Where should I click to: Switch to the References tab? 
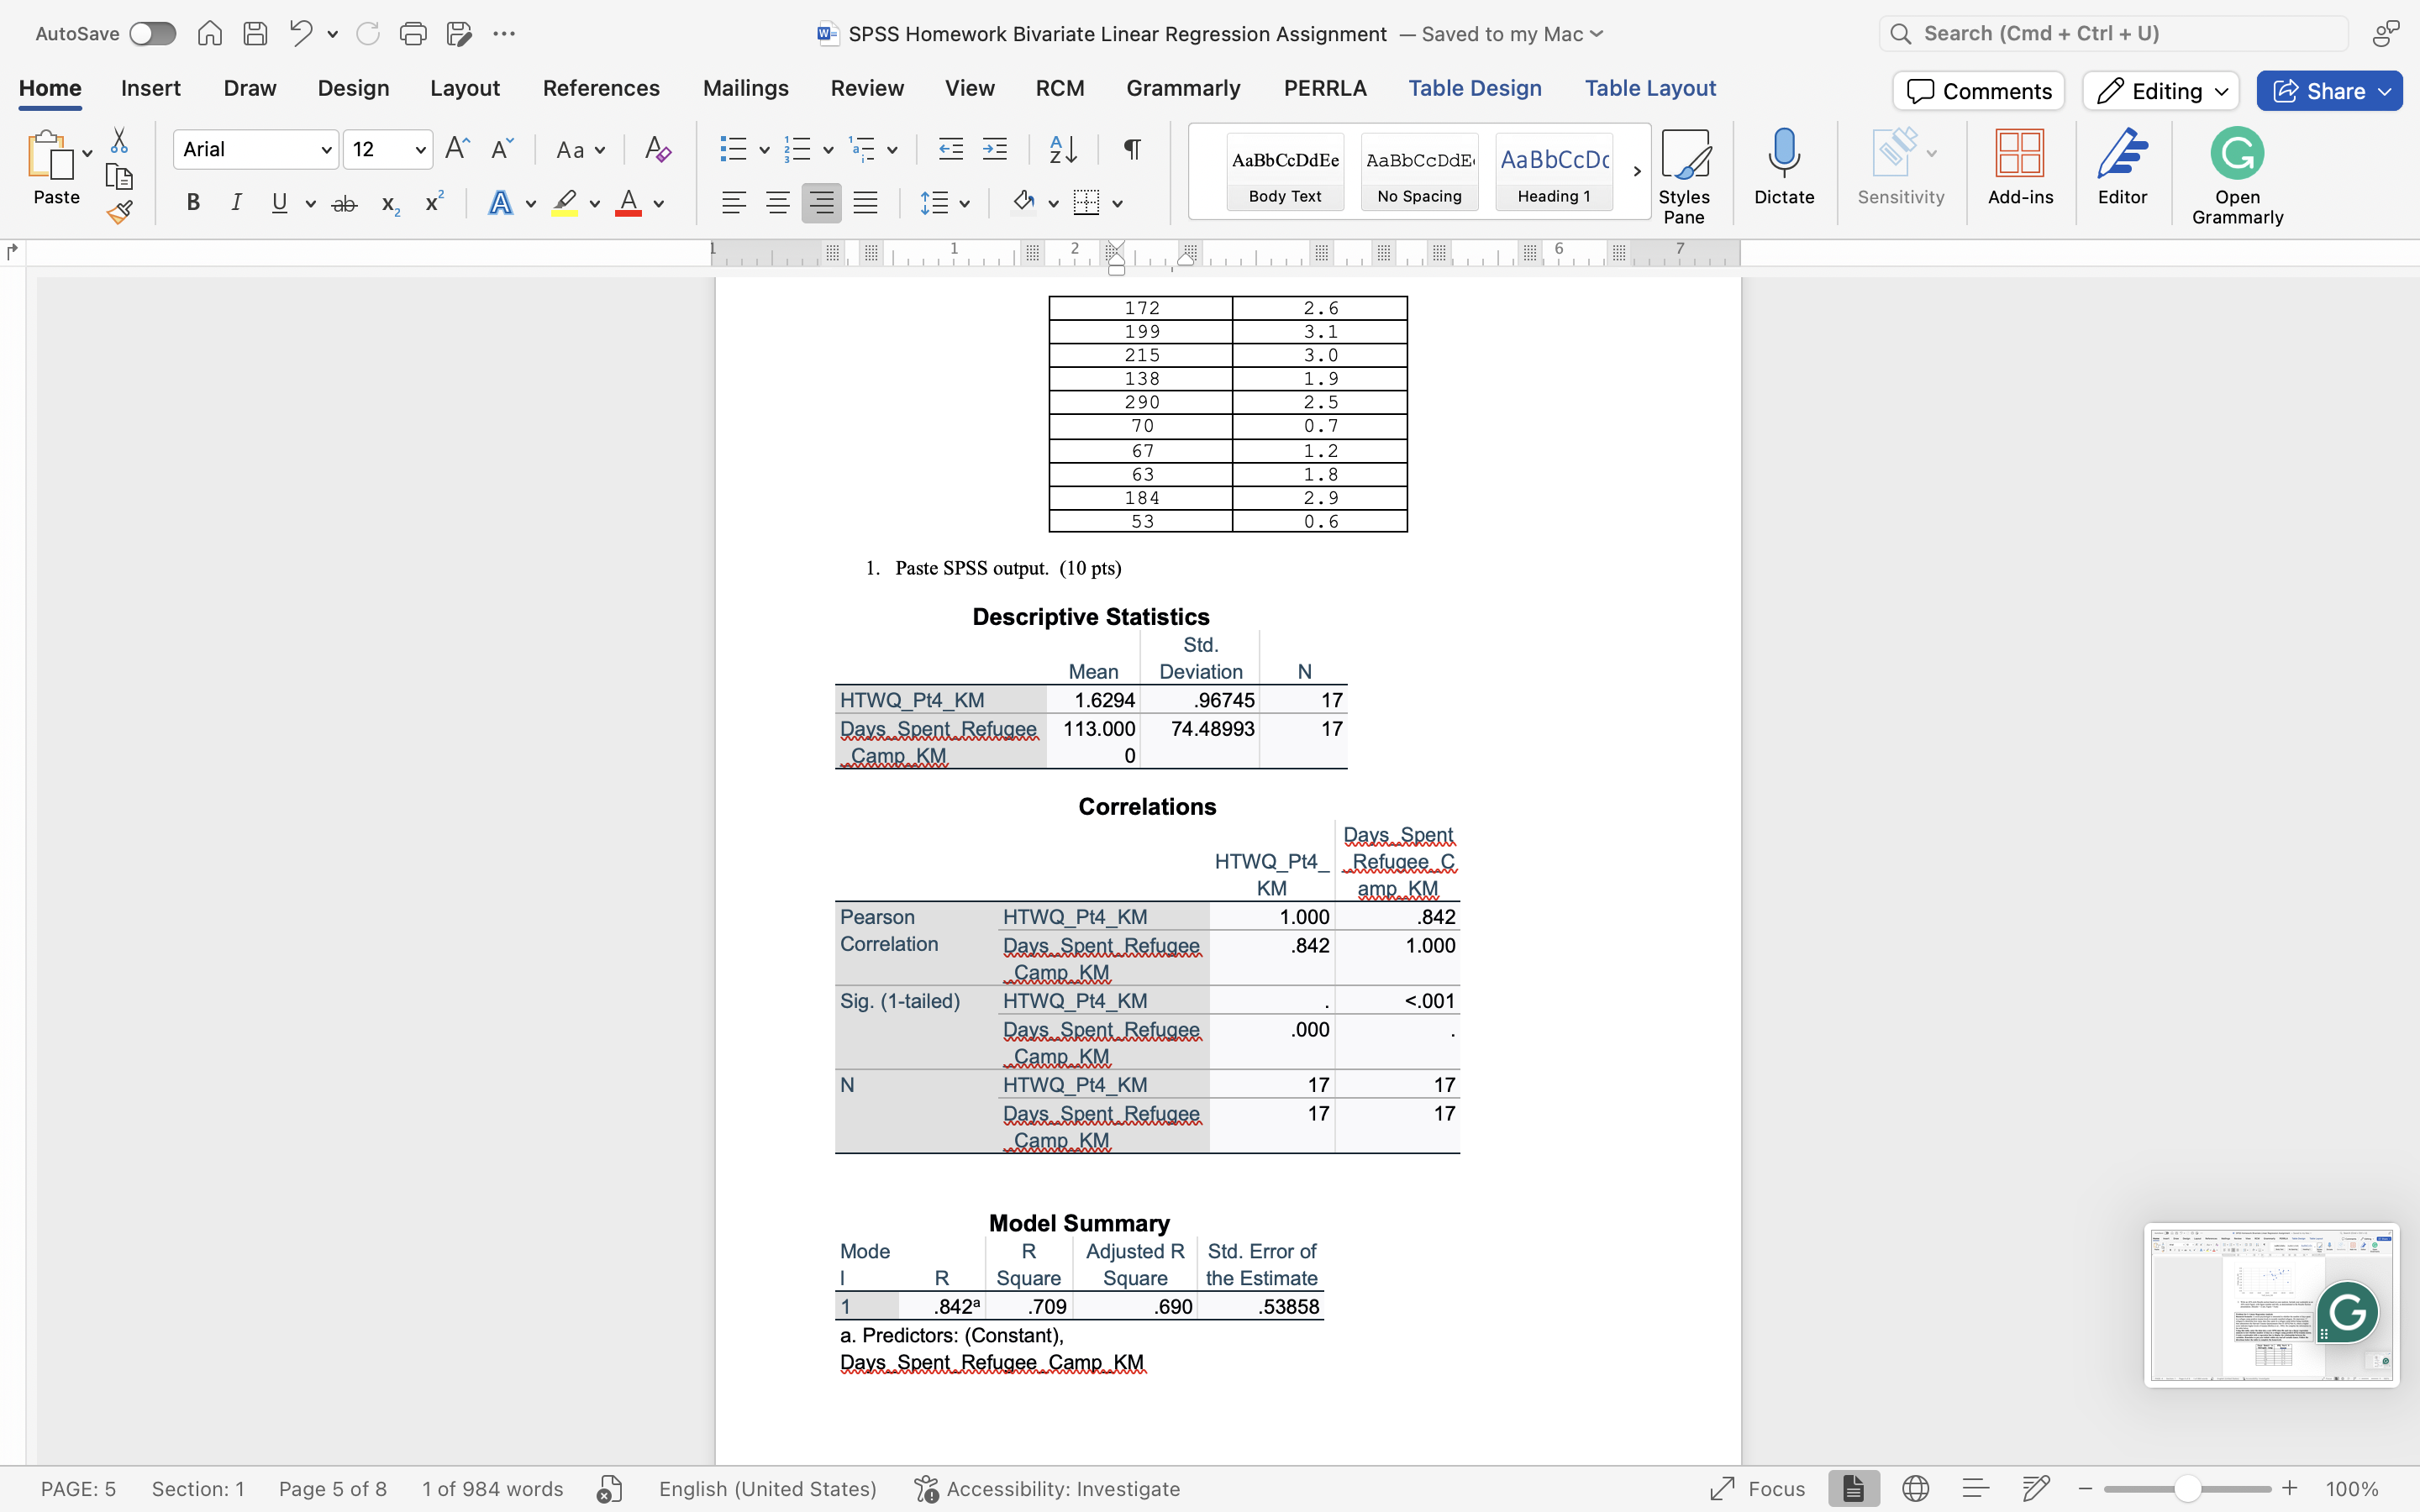point(600,88)
